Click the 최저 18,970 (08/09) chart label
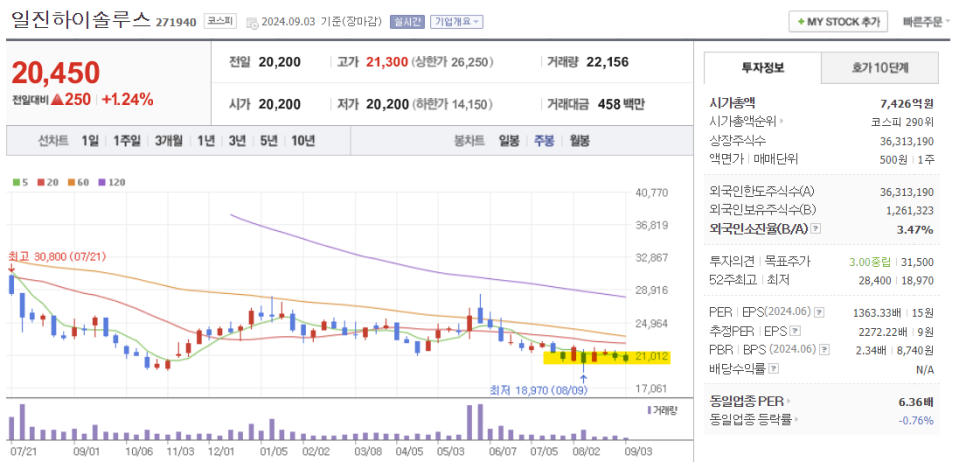The width and height of the screenshot is (966, 462). (538, 390)
